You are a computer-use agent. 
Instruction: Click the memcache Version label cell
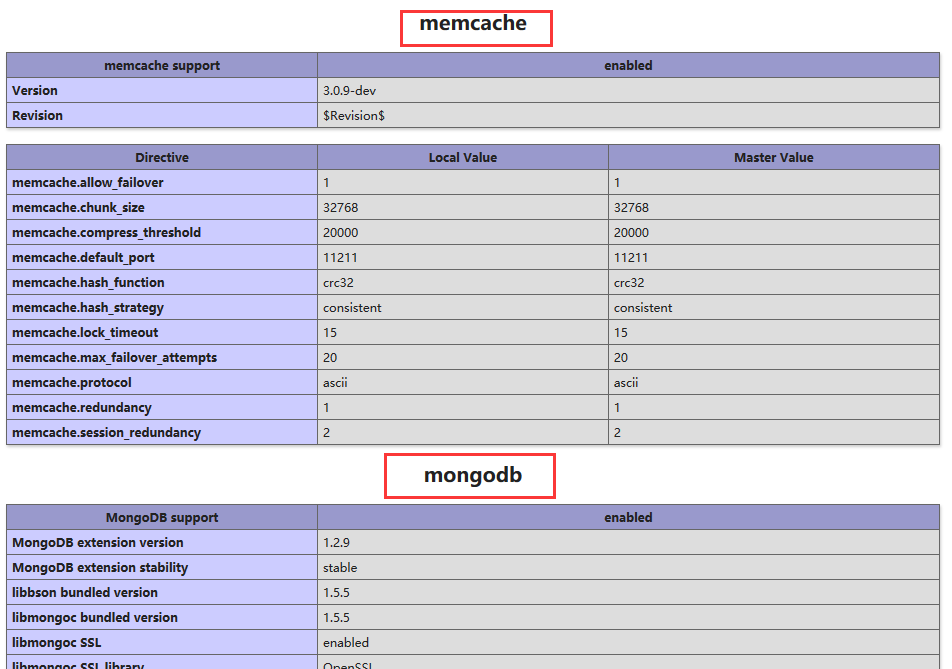coord(162,90)
